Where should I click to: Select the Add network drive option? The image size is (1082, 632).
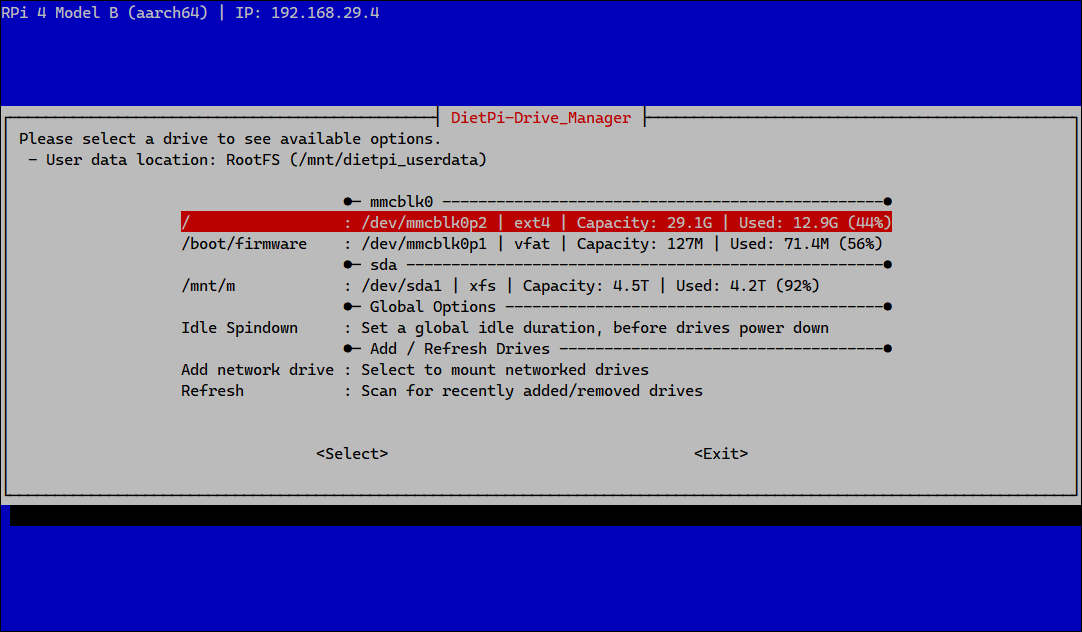257,370
